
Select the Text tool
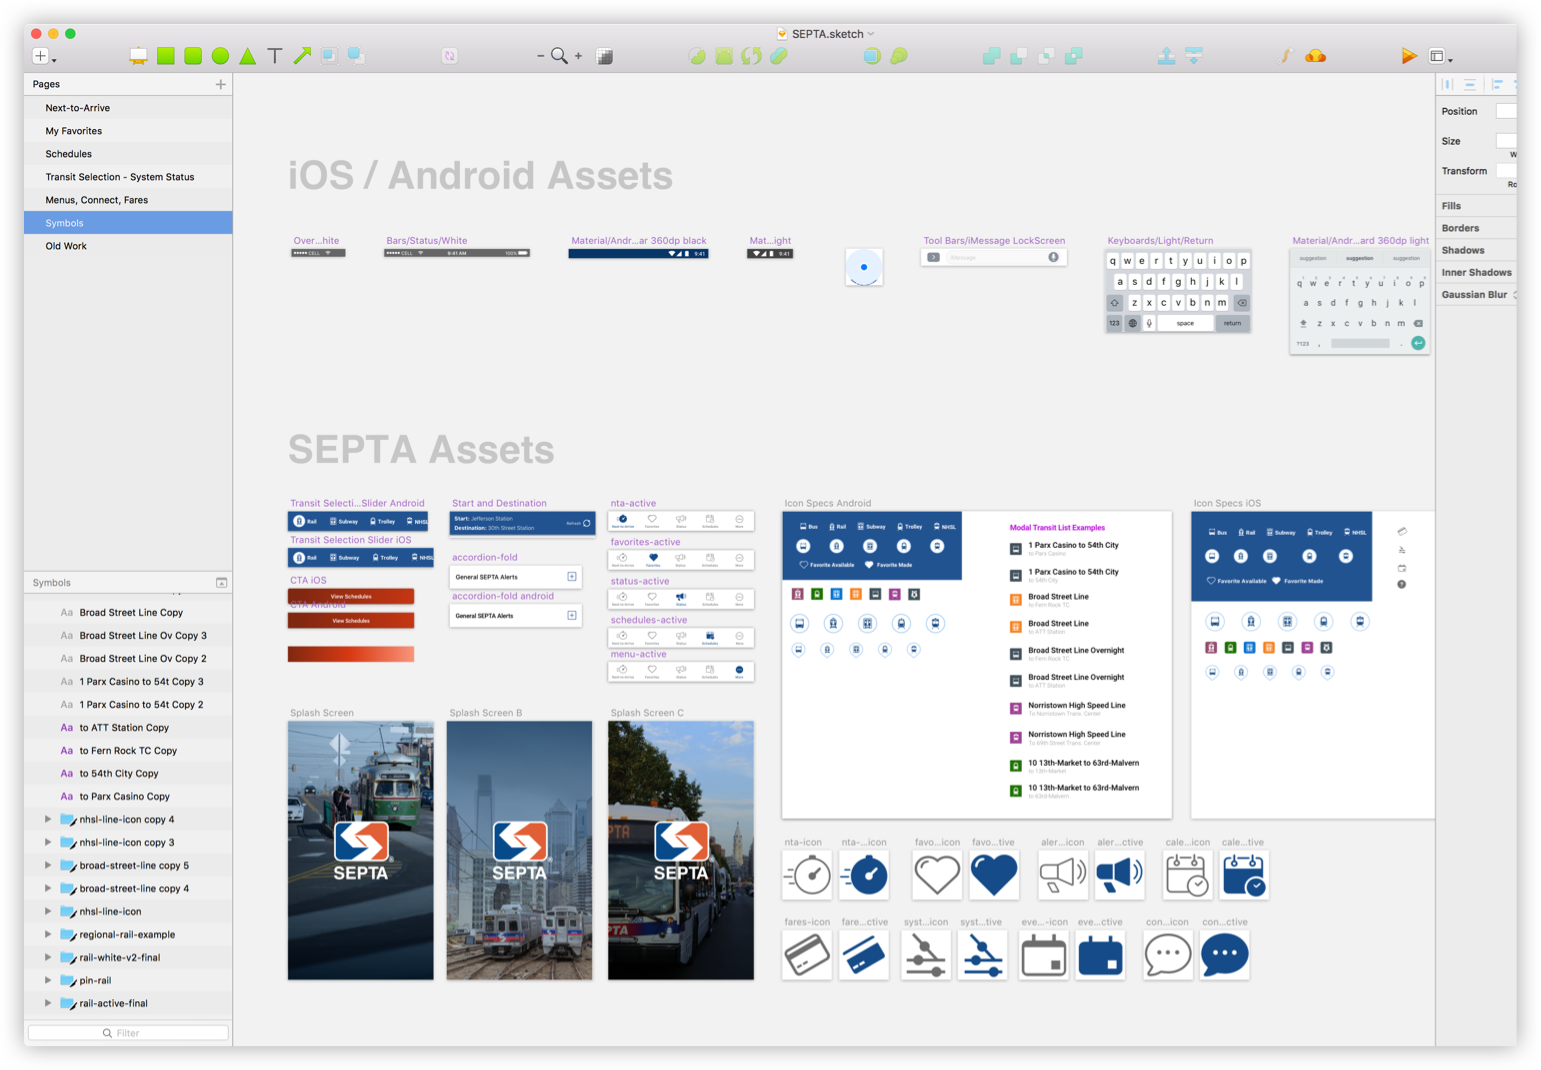click(x=275, y=56)
